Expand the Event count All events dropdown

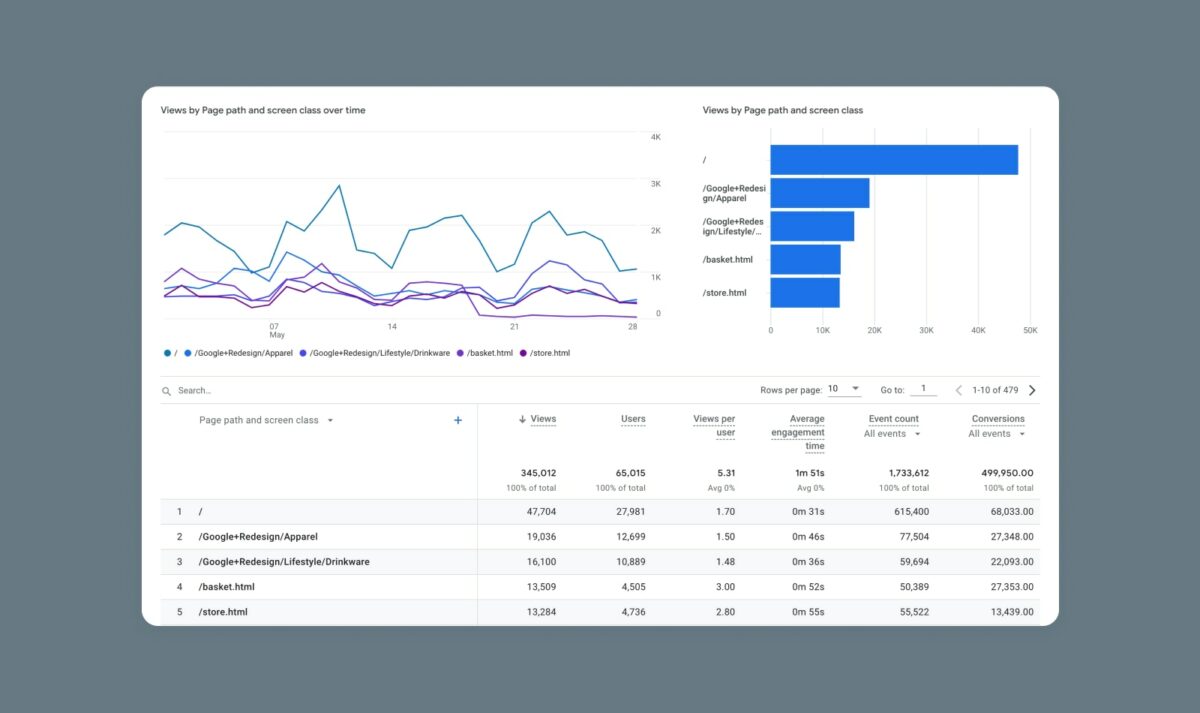tap(891, 433)
